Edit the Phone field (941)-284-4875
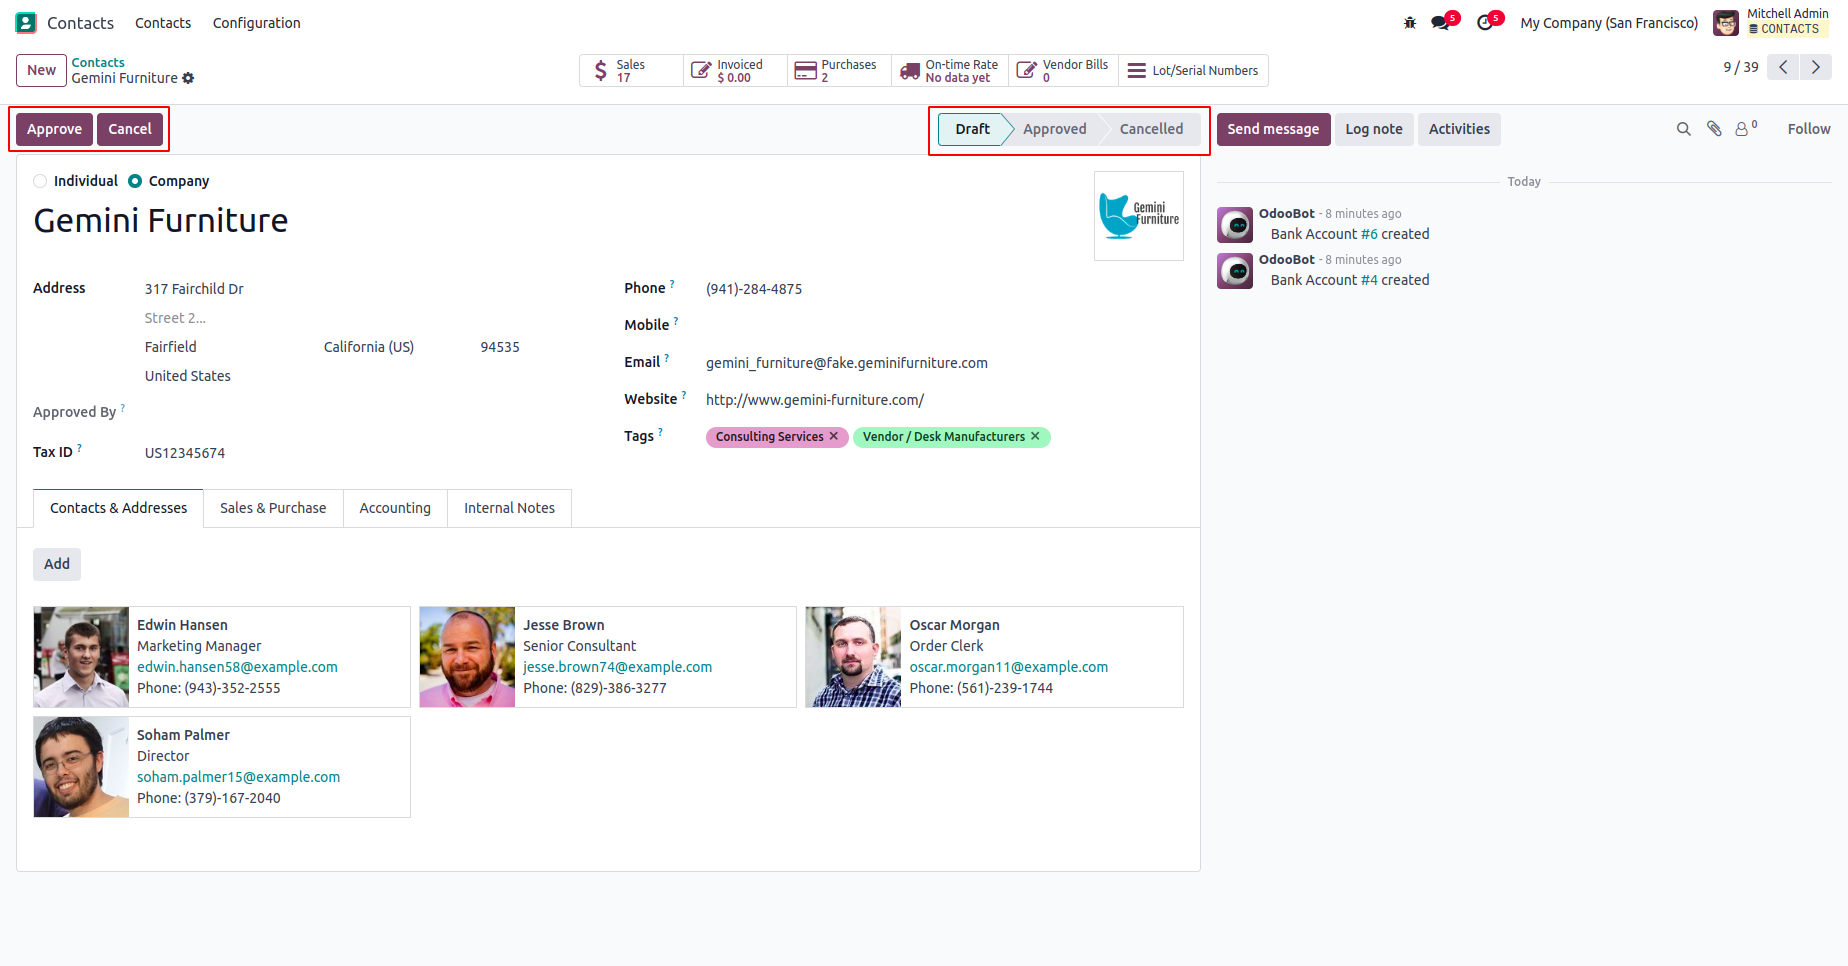 click(x=944, y=289)
